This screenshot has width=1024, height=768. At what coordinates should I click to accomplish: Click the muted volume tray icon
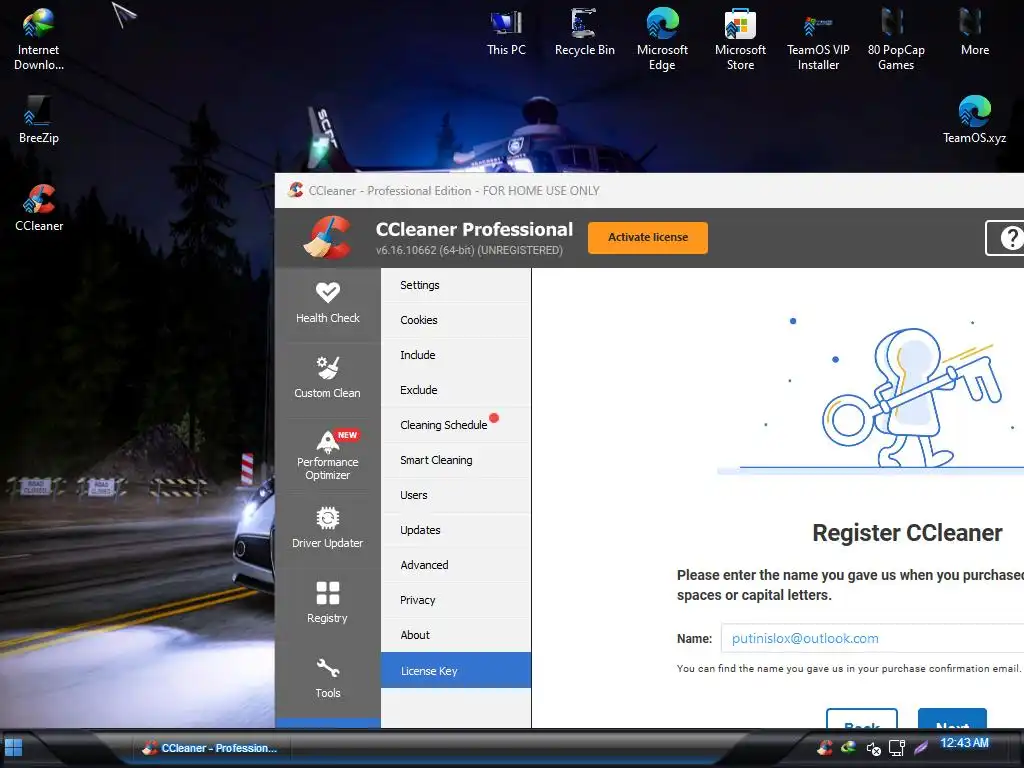873,748
